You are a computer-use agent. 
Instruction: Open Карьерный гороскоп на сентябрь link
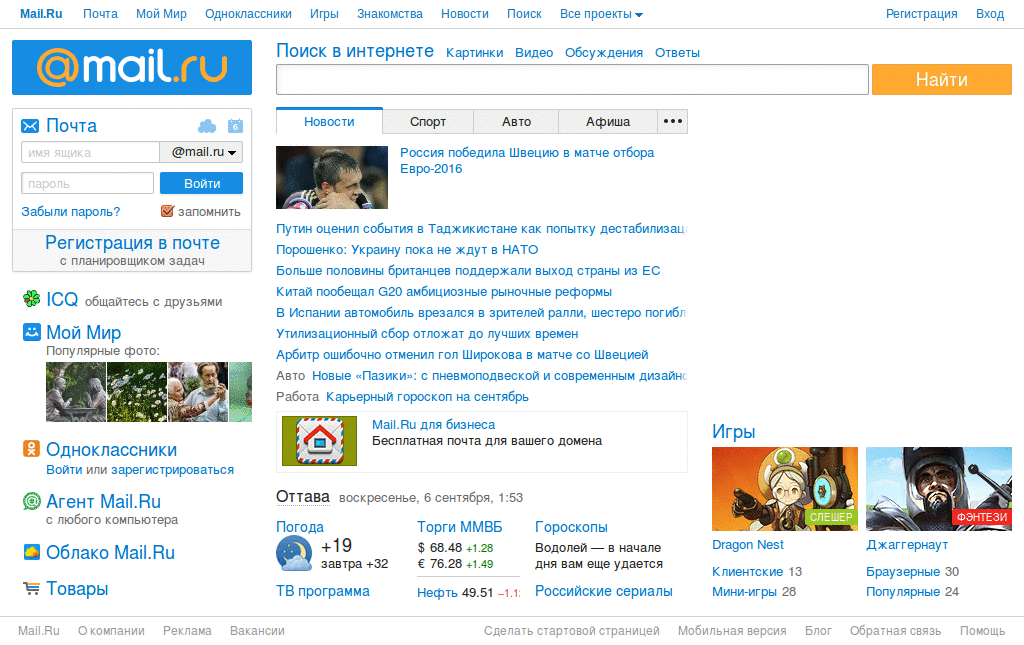coord(427,396)
